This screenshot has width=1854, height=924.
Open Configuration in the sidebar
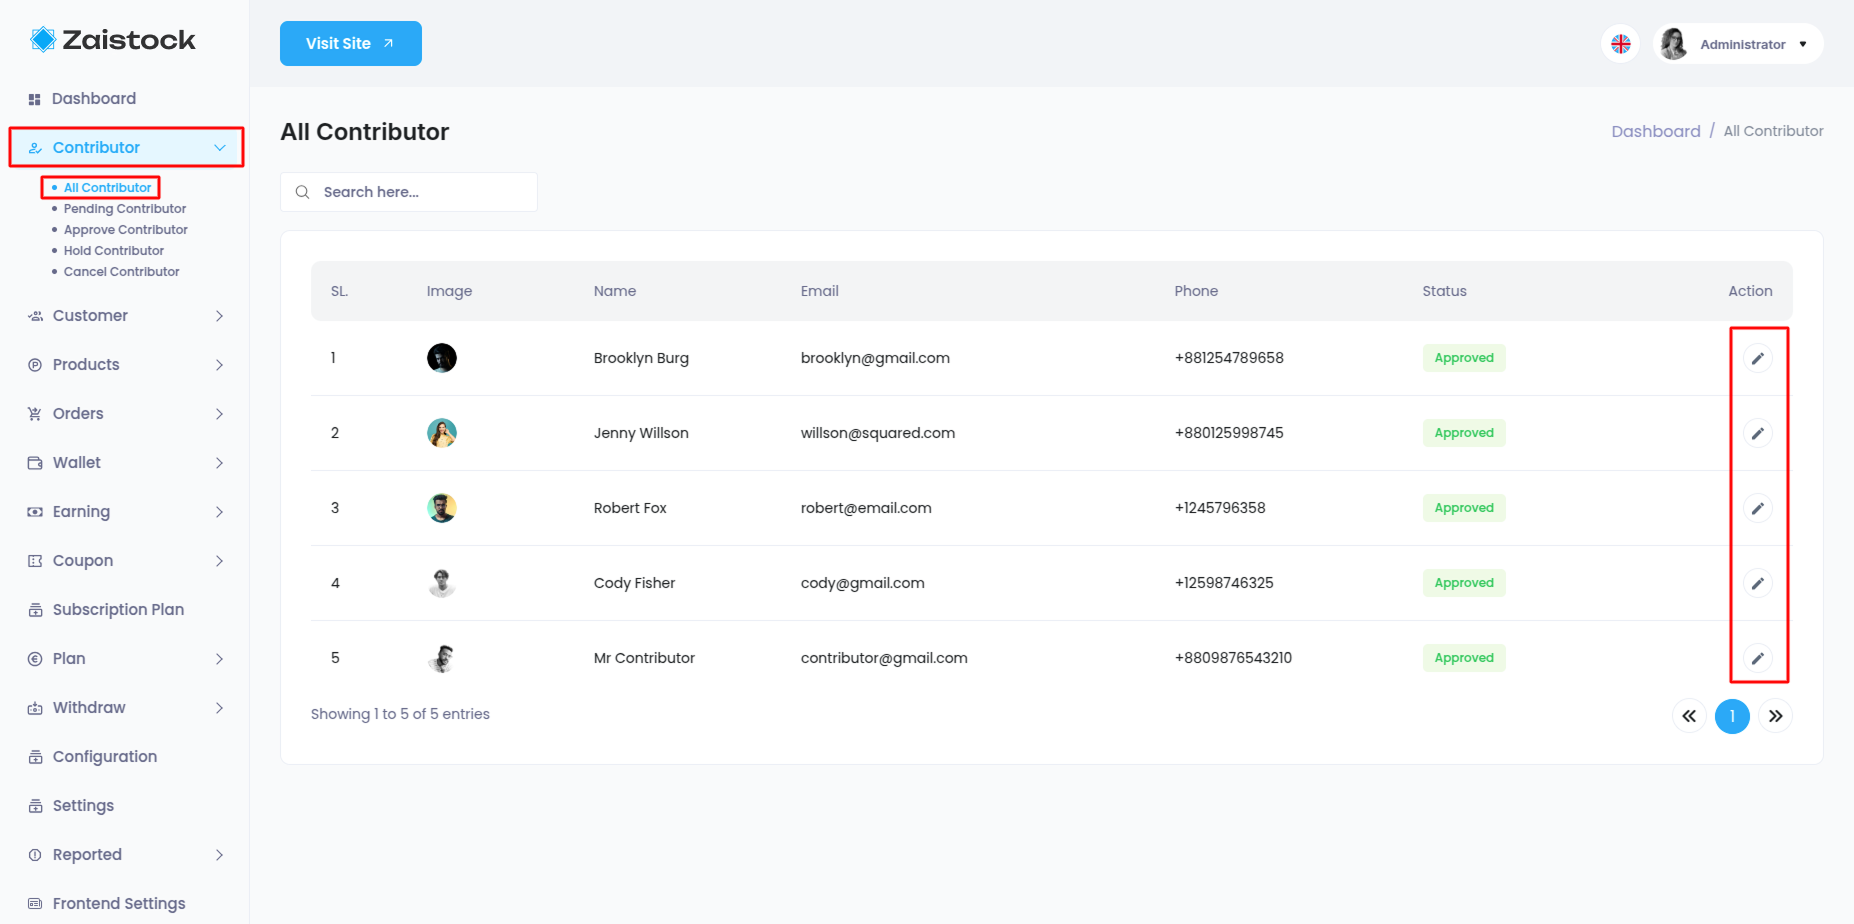pos(105,757)
